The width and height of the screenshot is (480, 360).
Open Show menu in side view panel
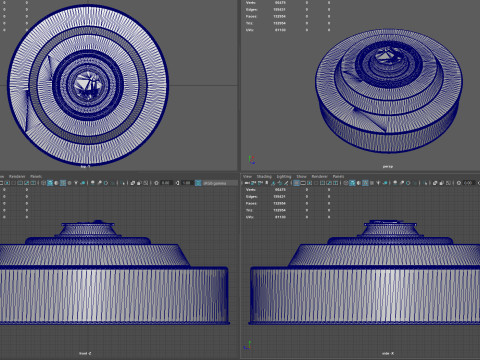(x=301, y=176)
